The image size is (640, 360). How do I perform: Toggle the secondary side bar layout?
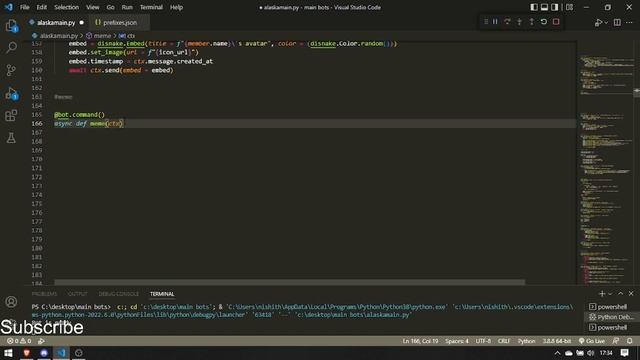pos(555,7)
